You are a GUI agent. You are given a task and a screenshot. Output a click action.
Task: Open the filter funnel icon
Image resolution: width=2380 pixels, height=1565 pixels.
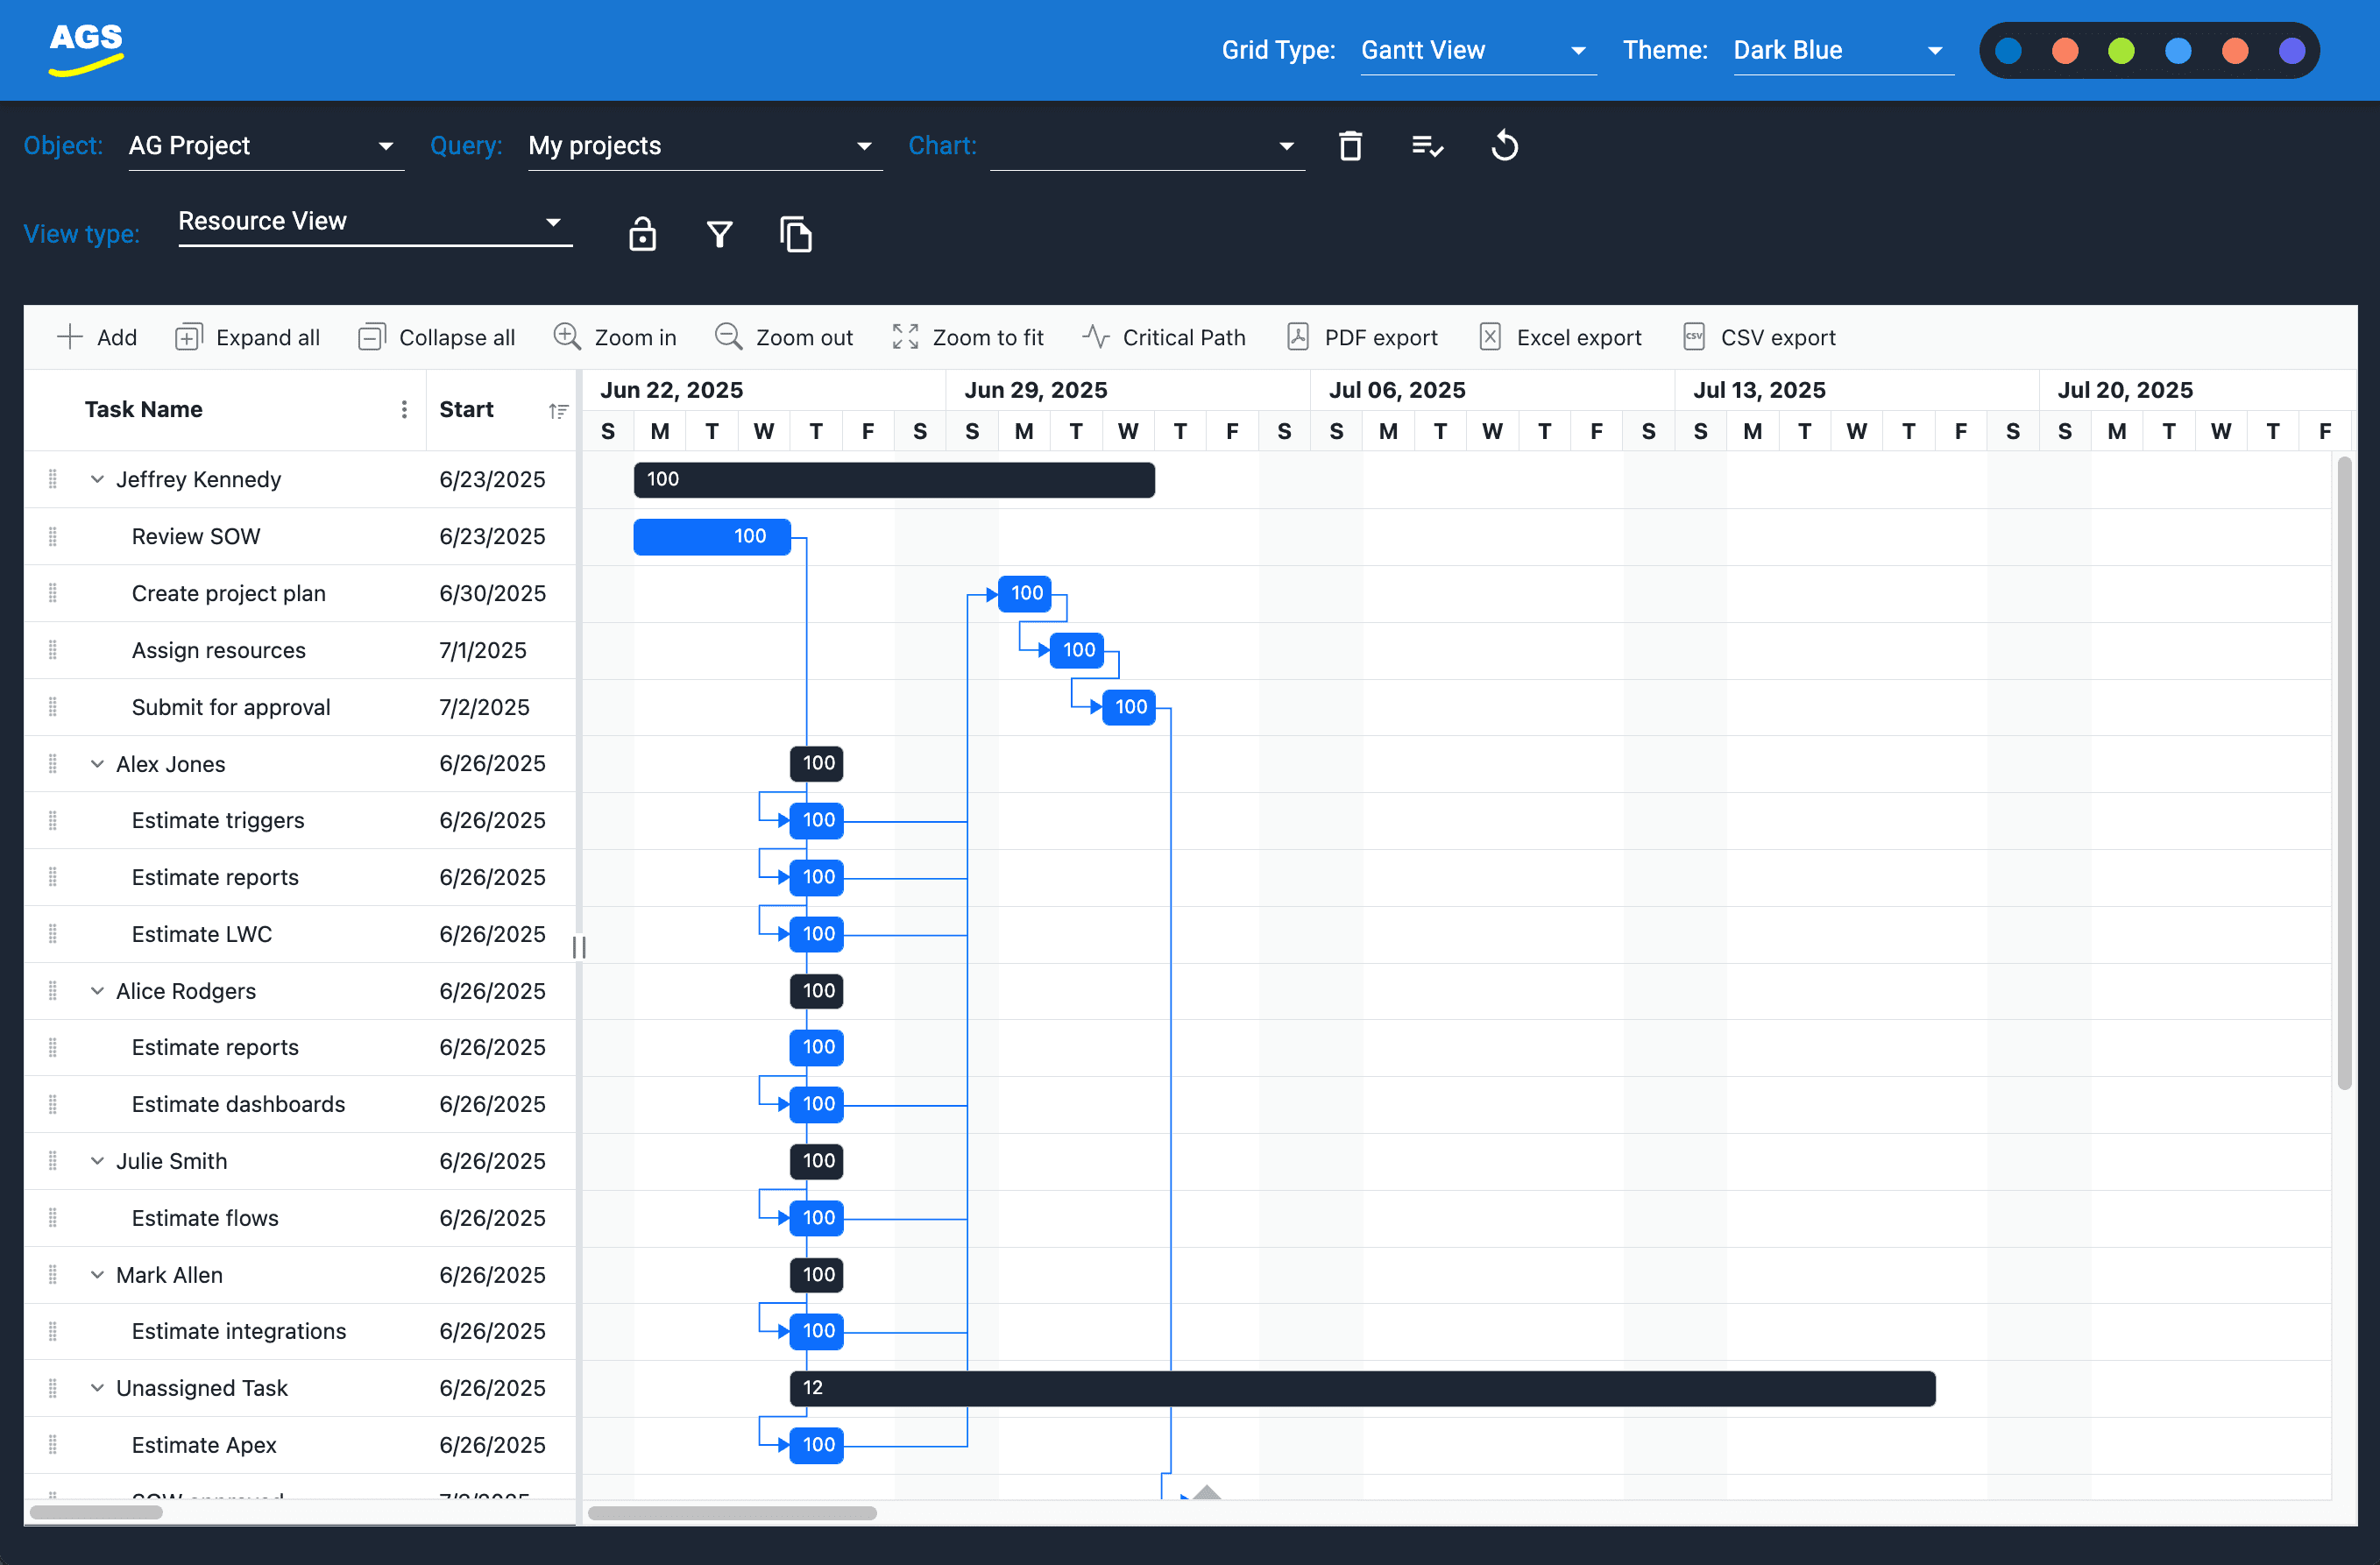pyautogui.click(x=719, y=234)
